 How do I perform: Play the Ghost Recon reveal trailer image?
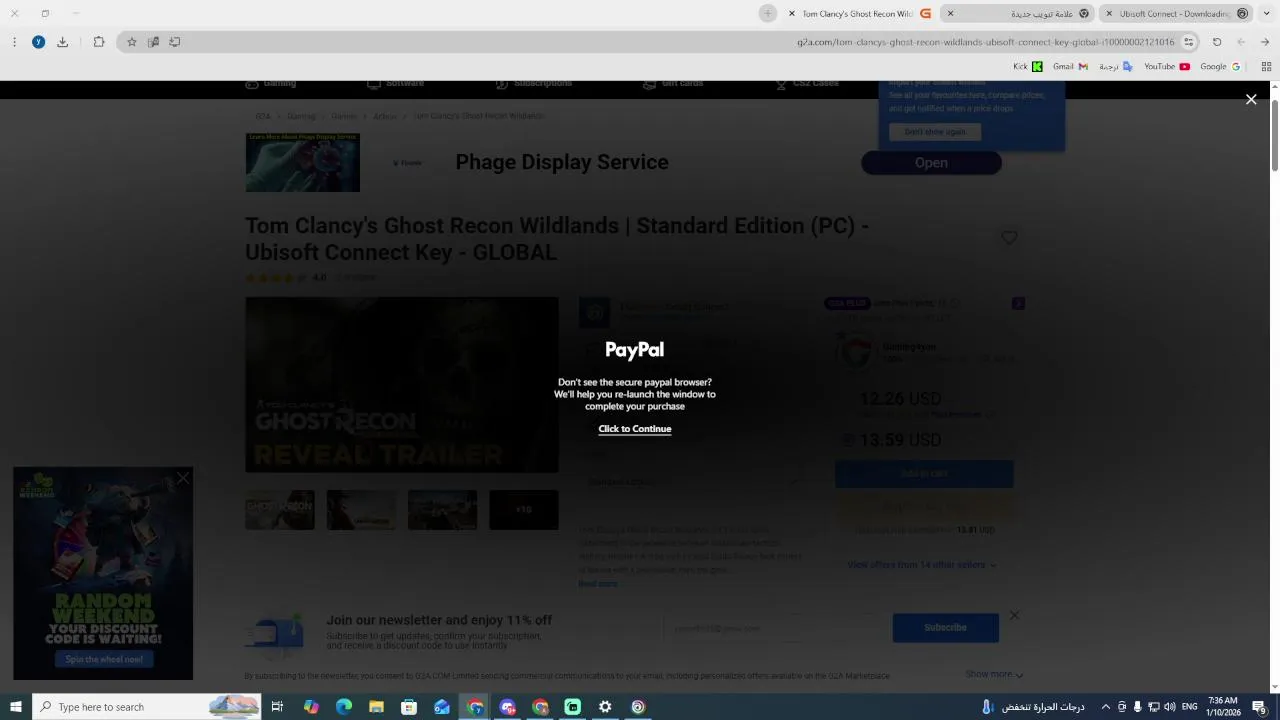(x=402, y=385)
